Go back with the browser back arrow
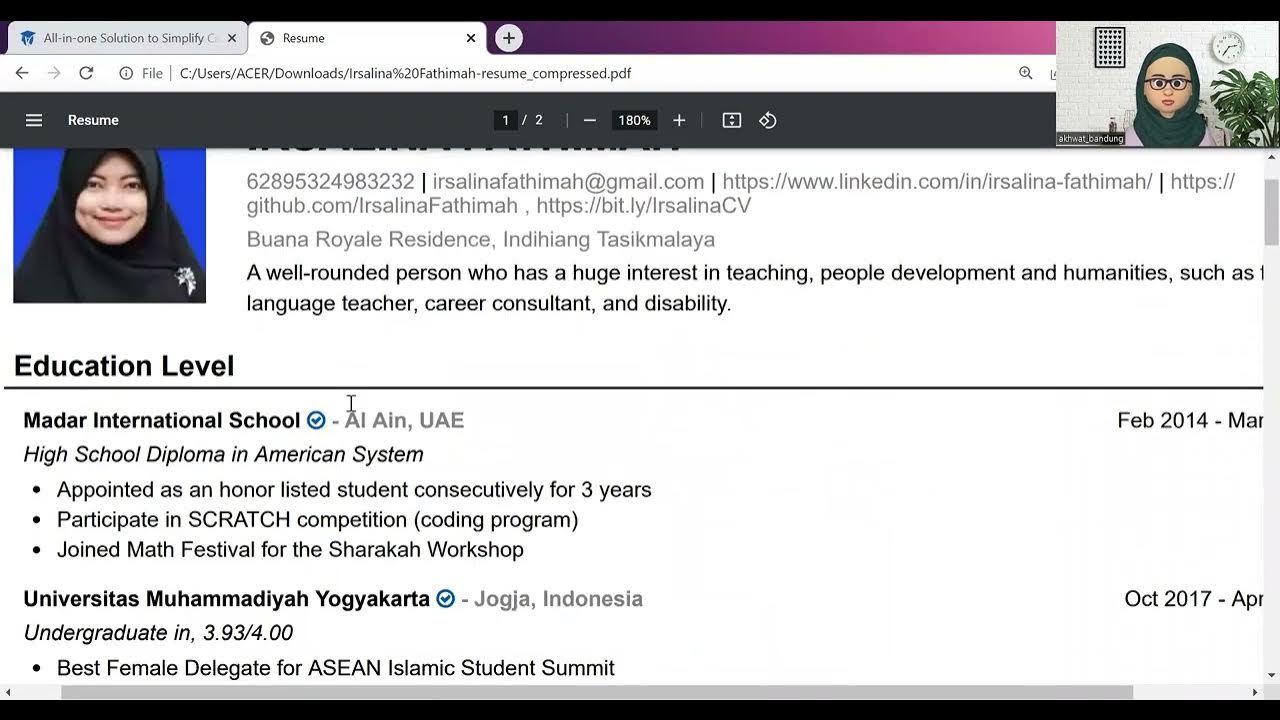 [22, 73]
